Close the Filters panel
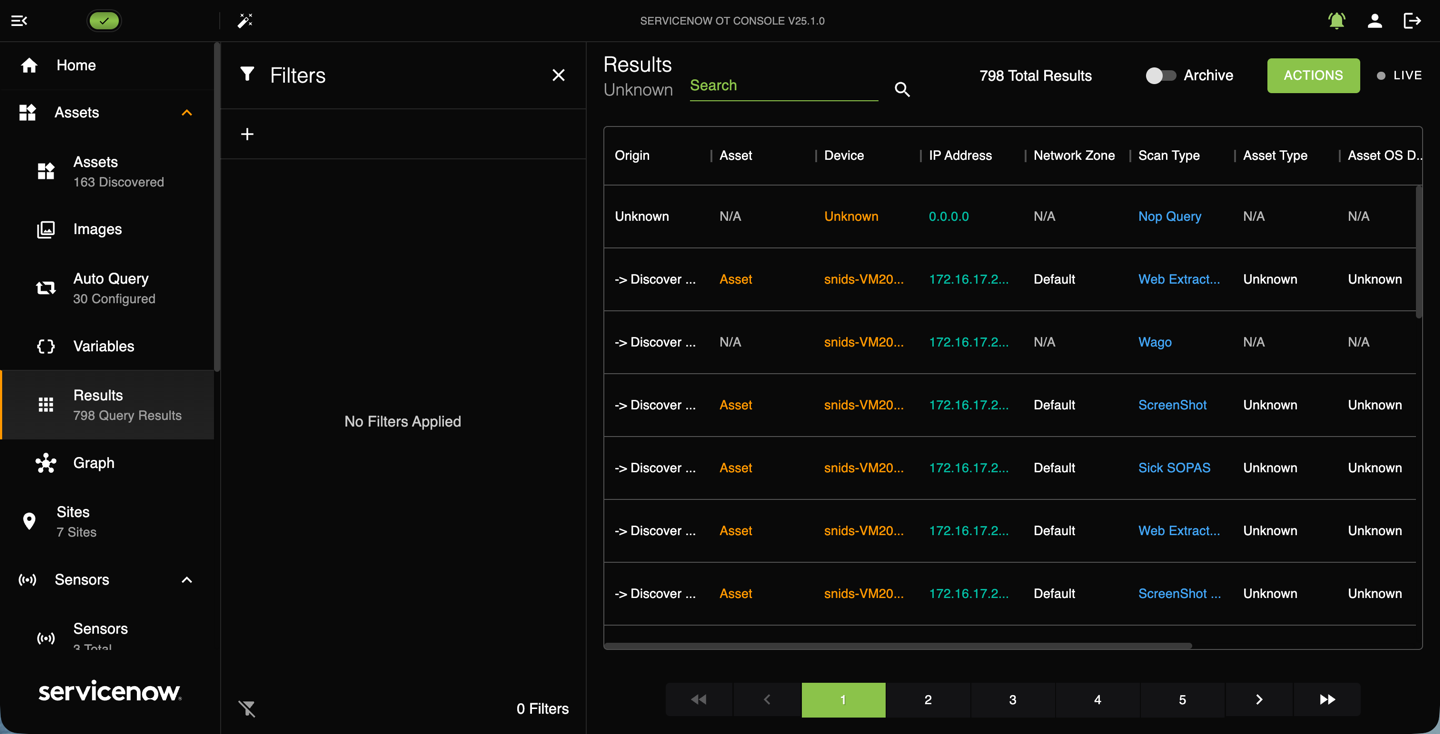 pyautogui.click(x=558, y=75)
